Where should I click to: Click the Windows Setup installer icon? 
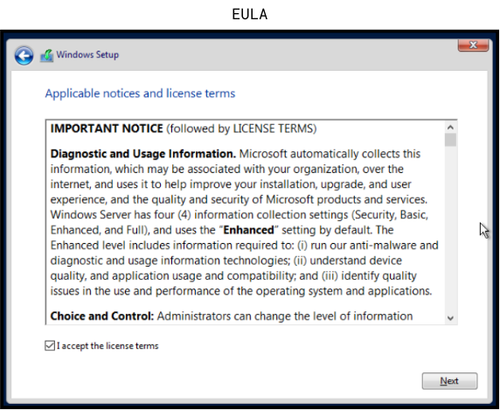click(x=47, y=56)
